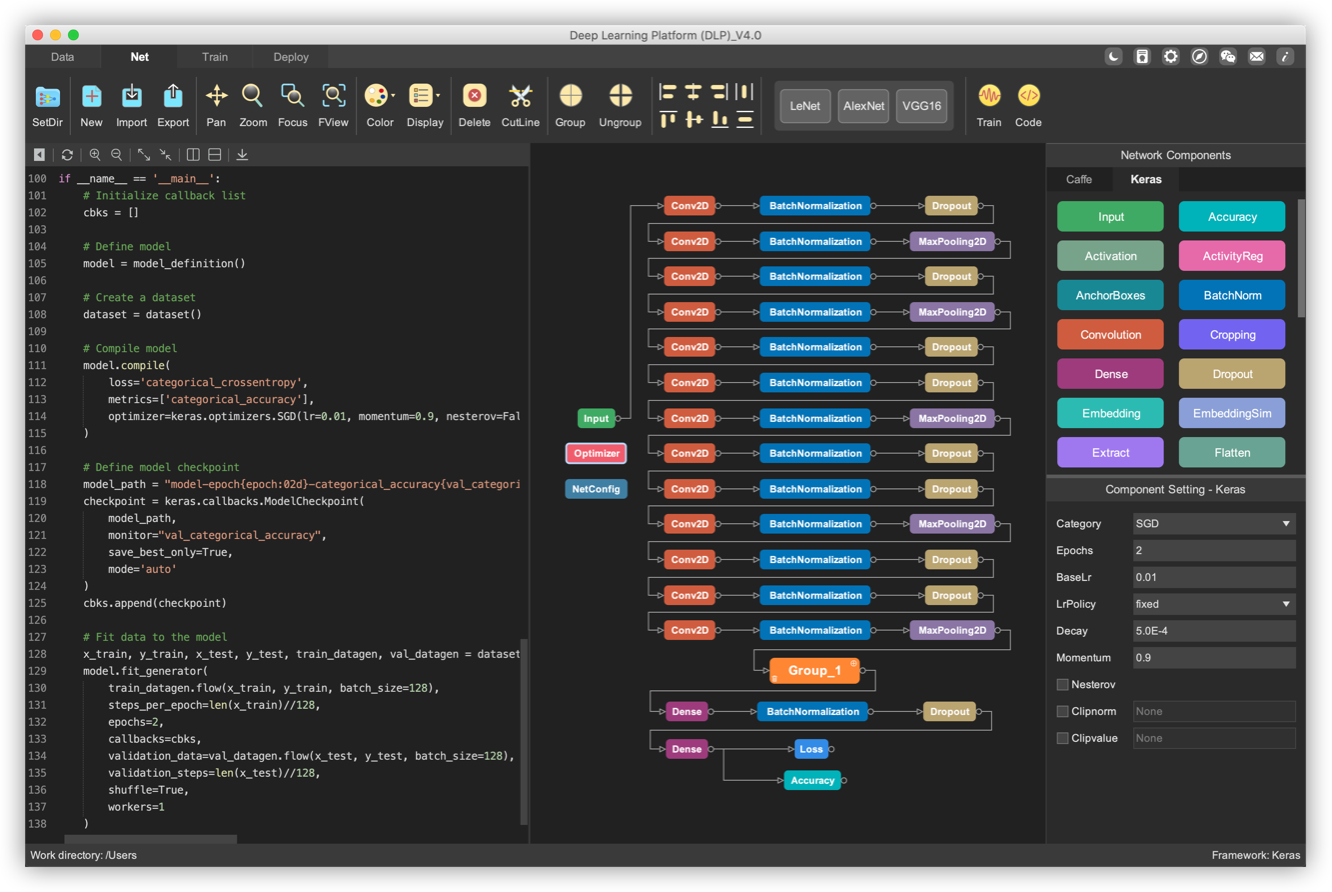
Task: Click the SetDir folder icon
Action: point(47,97)
